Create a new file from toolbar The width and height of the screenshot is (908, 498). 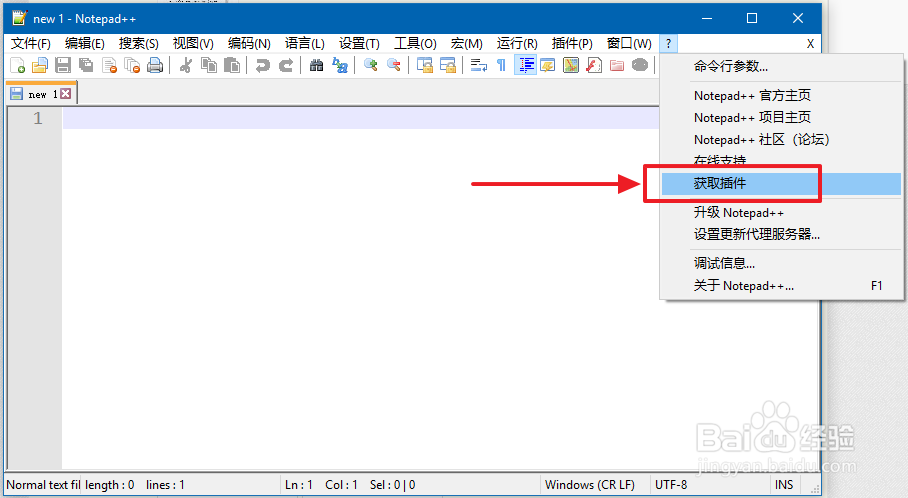(x=17, y=65)
